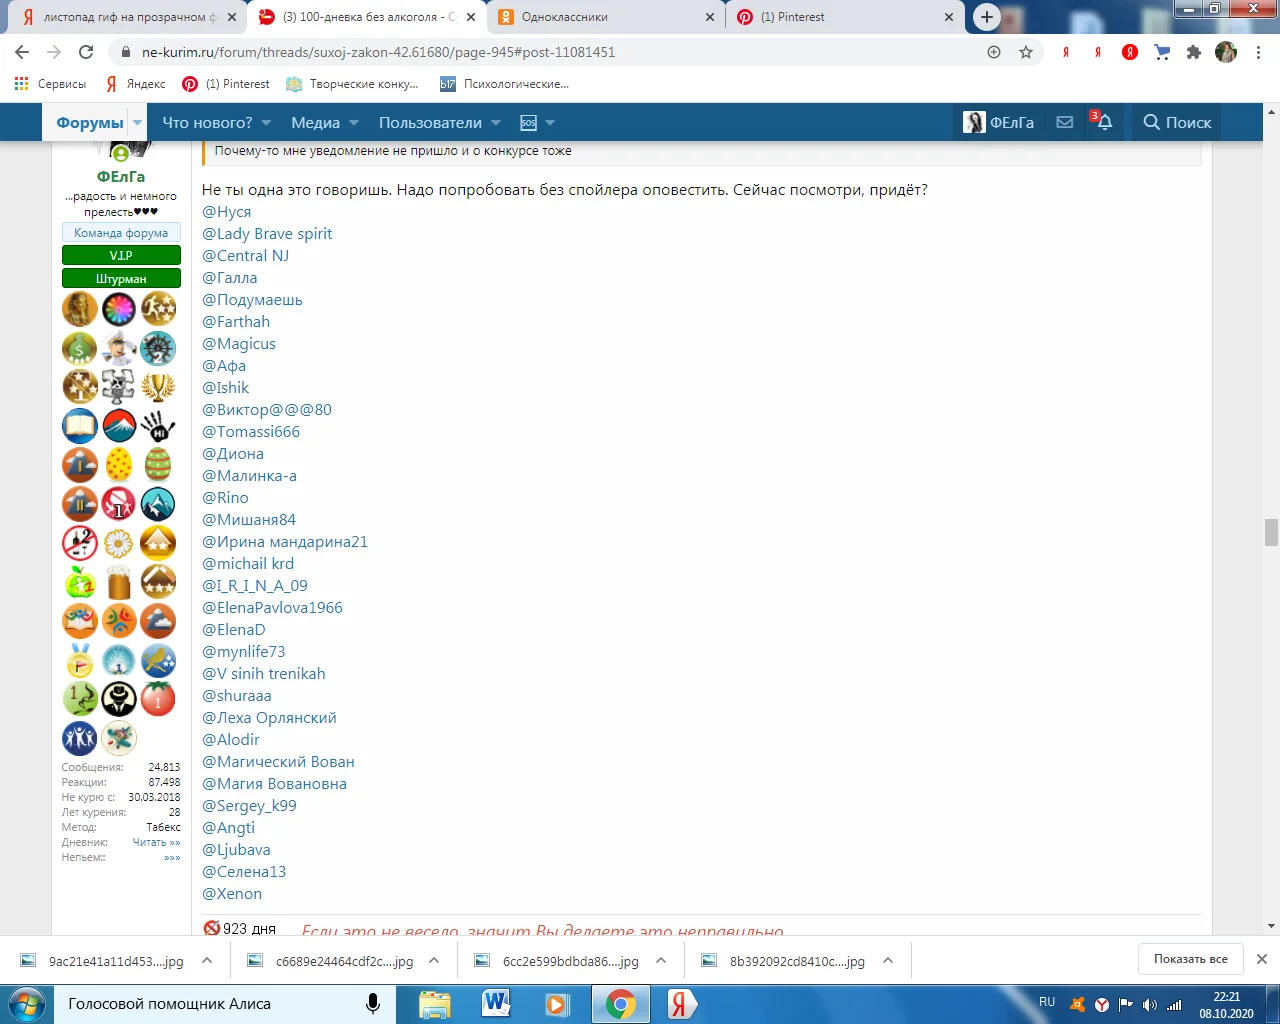1280x1024 pixels.
Task: Open the notifications bell with 3 alerts
Action: [1103, 122]
